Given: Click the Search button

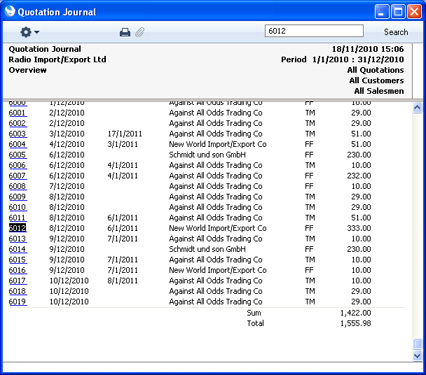Looking at the screenshot, I should (x=396, y=32).
